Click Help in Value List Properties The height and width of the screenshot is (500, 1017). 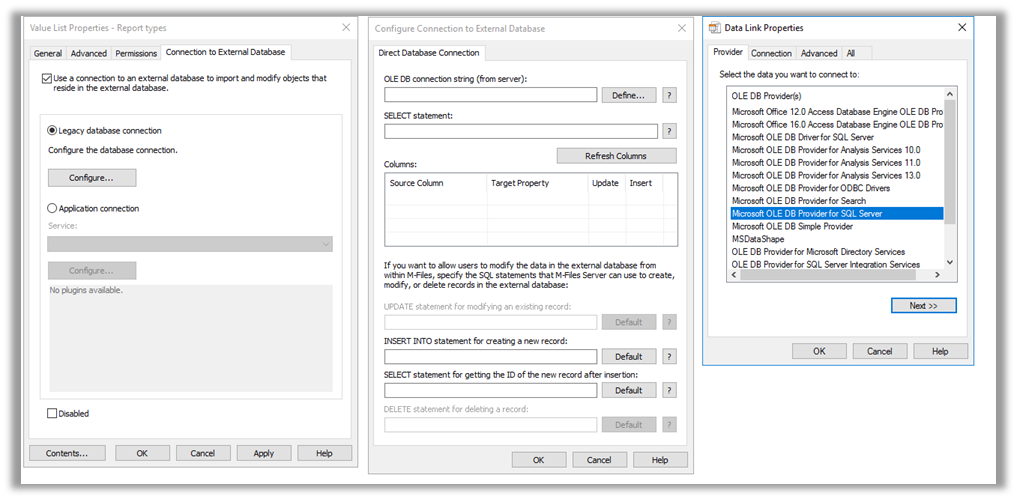coord(324,453)
